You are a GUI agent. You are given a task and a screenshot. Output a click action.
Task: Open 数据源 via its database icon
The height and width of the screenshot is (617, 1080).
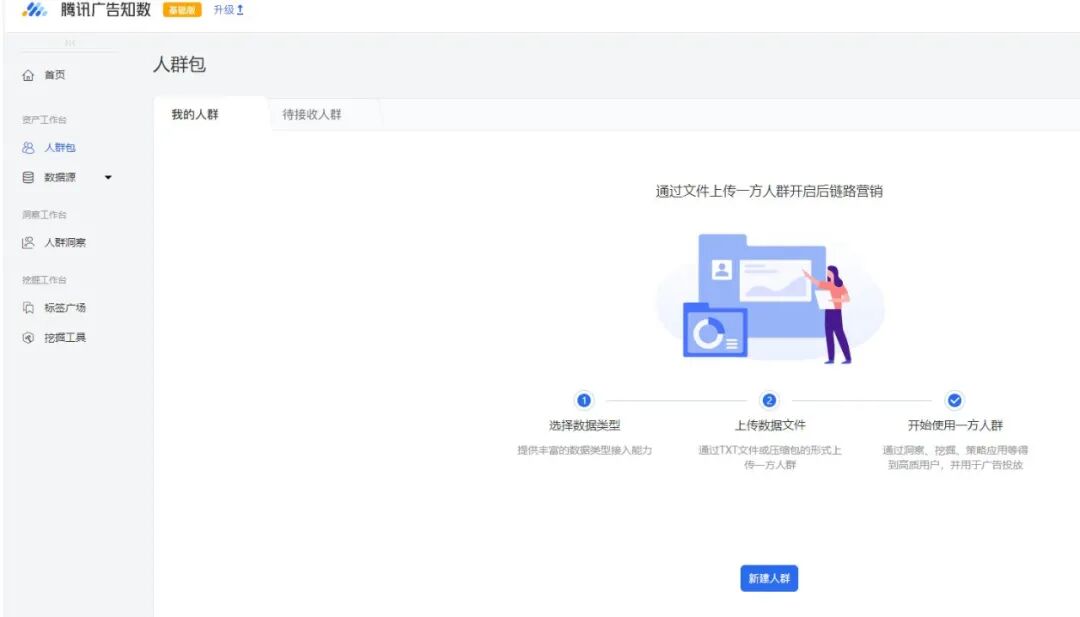point(28,177)
